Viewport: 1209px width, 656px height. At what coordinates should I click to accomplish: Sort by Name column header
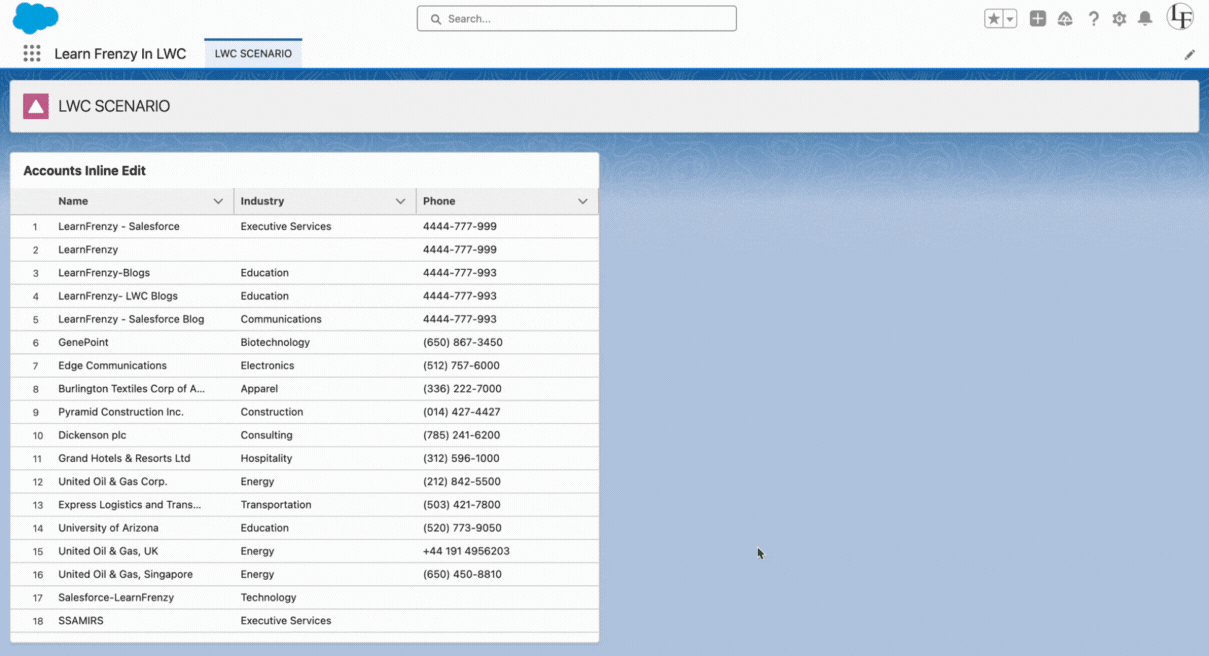(x=73, y=201)
